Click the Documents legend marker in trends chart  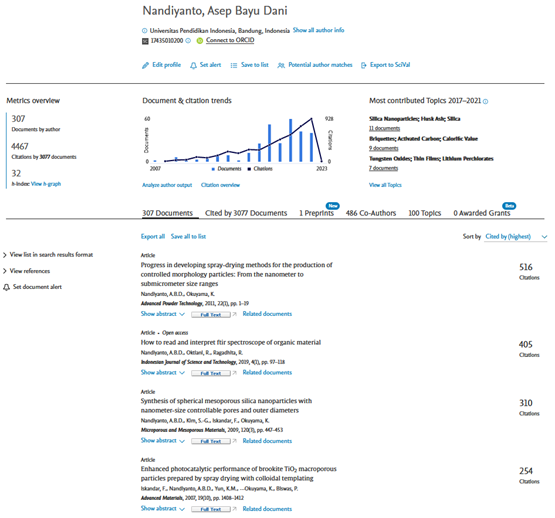pyautogui.click(x=213, y=169)
